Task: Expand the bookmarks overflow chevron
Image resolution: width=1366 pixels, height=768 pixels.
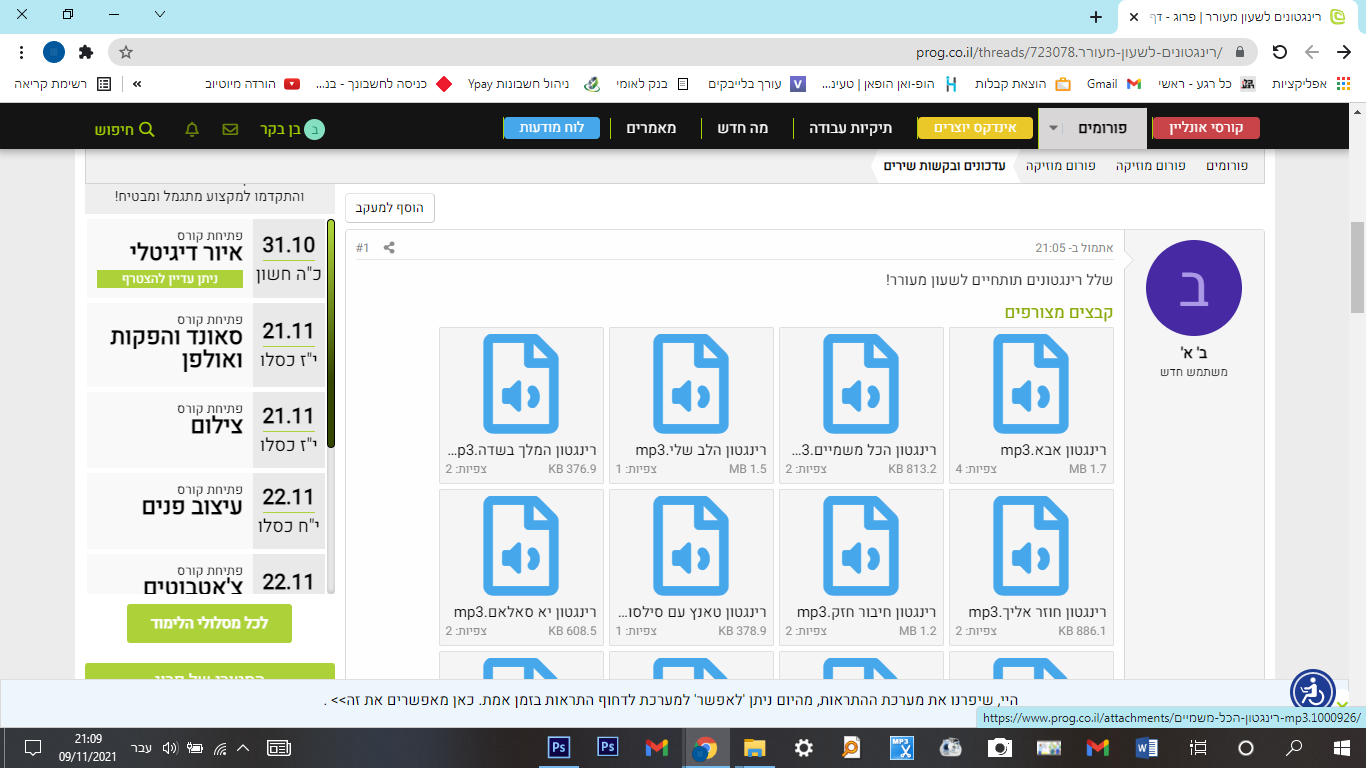Action: pyautogui.click(x=137, y=84)
